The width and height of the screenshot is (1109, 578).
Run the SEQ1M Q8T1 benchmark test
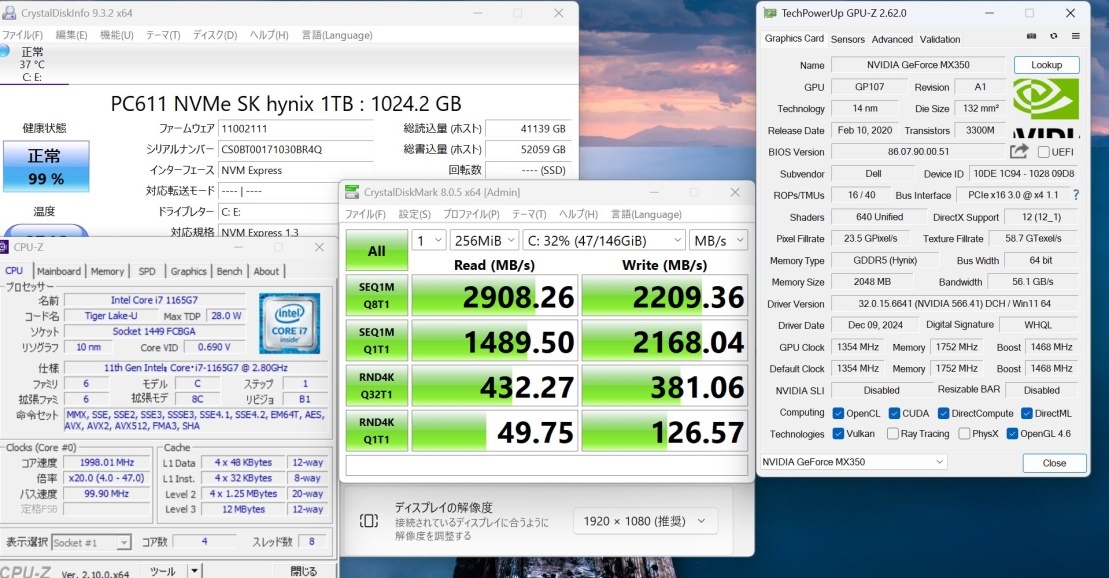click(x=376, y=294)
